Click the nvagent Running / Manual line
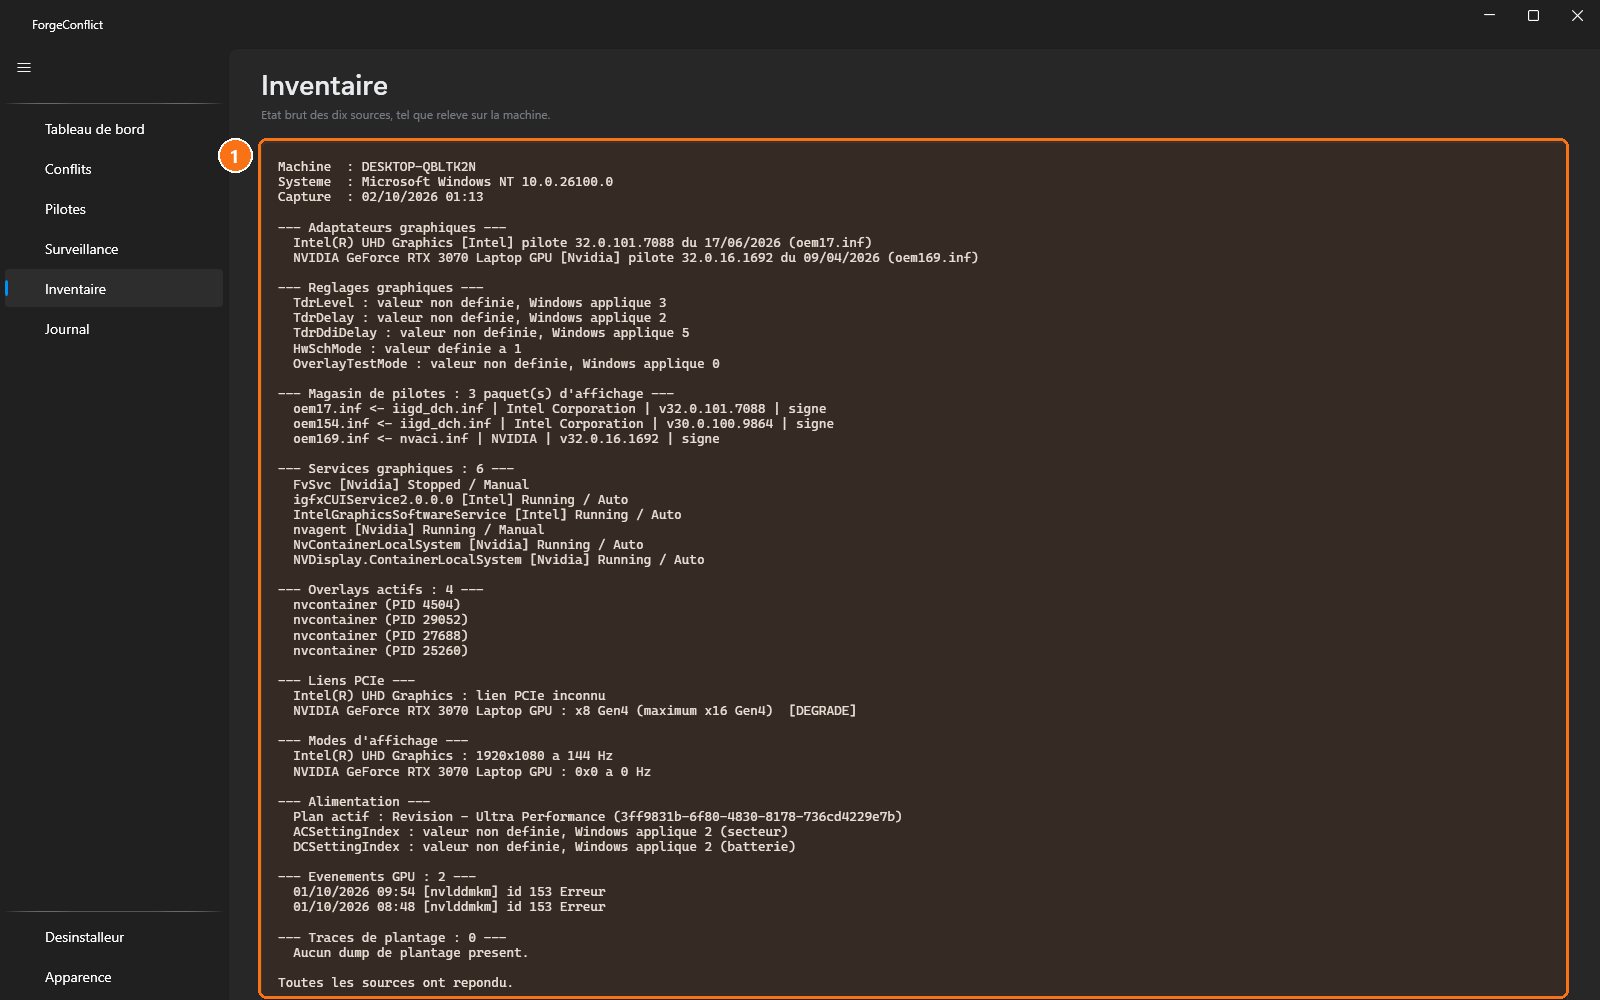This screenshot has width=1600, height=1000. click(x=418, y=530)
